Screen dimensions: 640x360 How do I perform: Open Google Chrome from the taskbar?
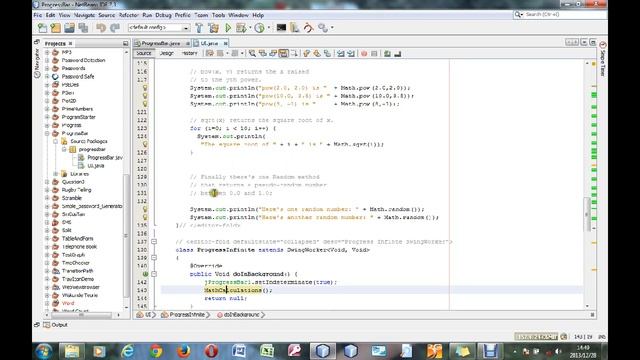point(156,351)
